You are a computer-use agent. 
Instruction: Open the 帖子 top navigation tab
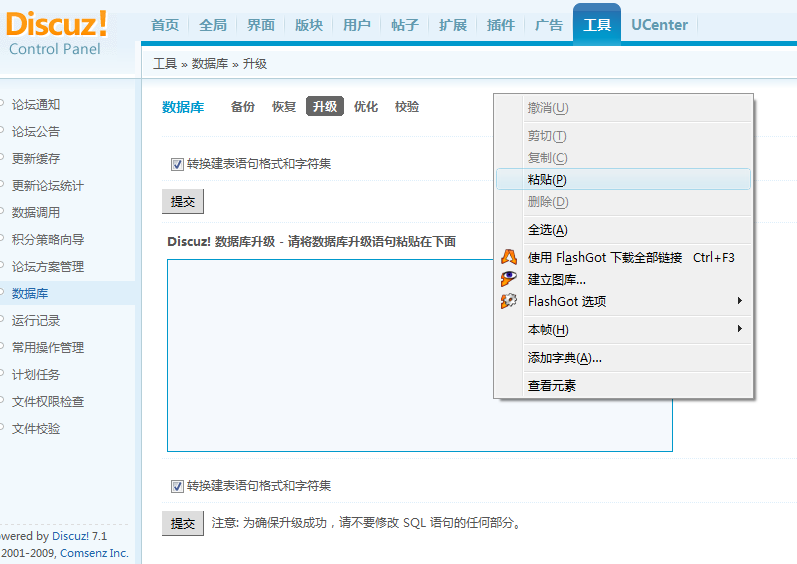click(405, 25)
